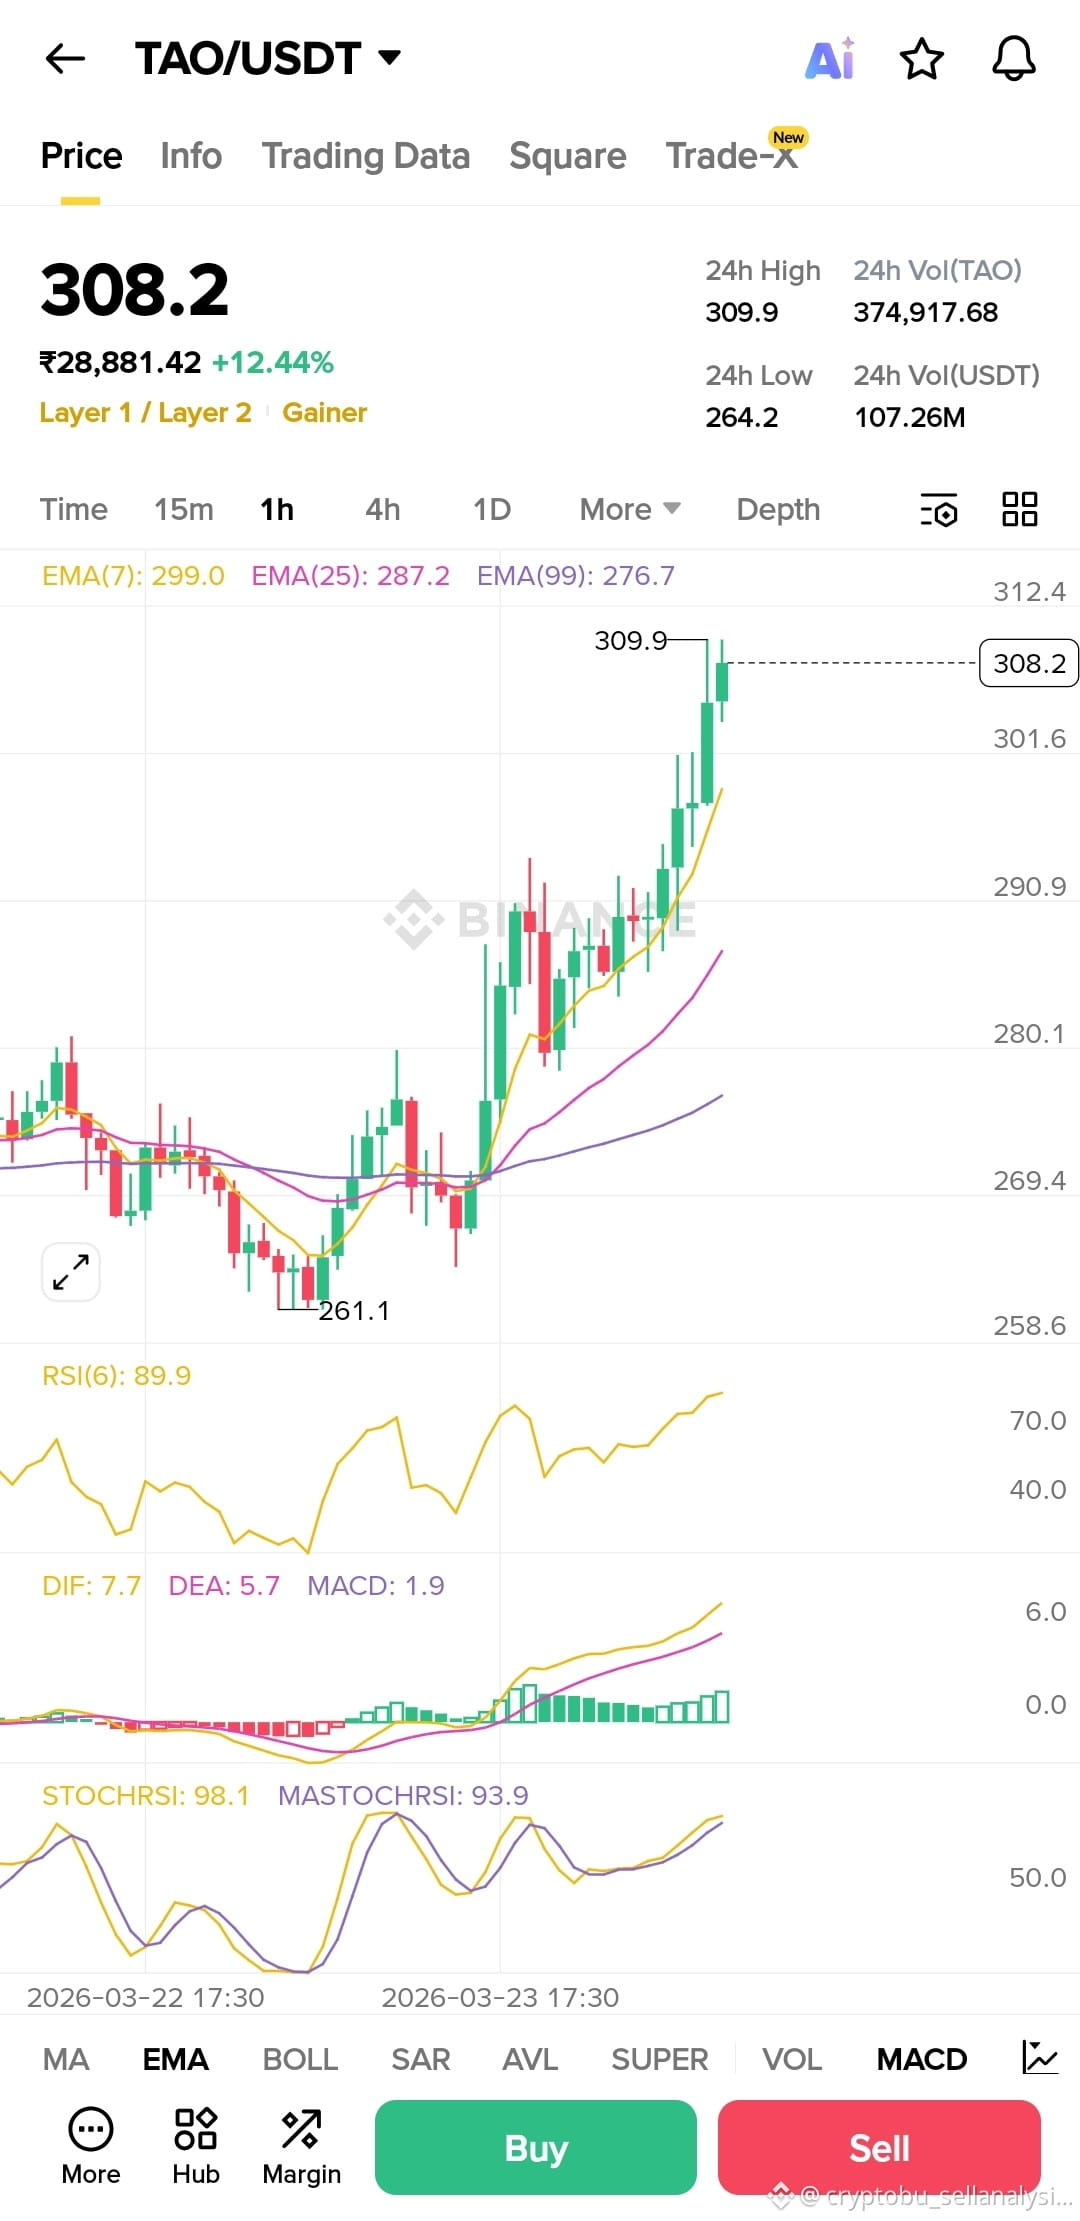Toggle the SAR indicator
This screenshot has height=2221, width=1080.
[x=420, y=2059]
